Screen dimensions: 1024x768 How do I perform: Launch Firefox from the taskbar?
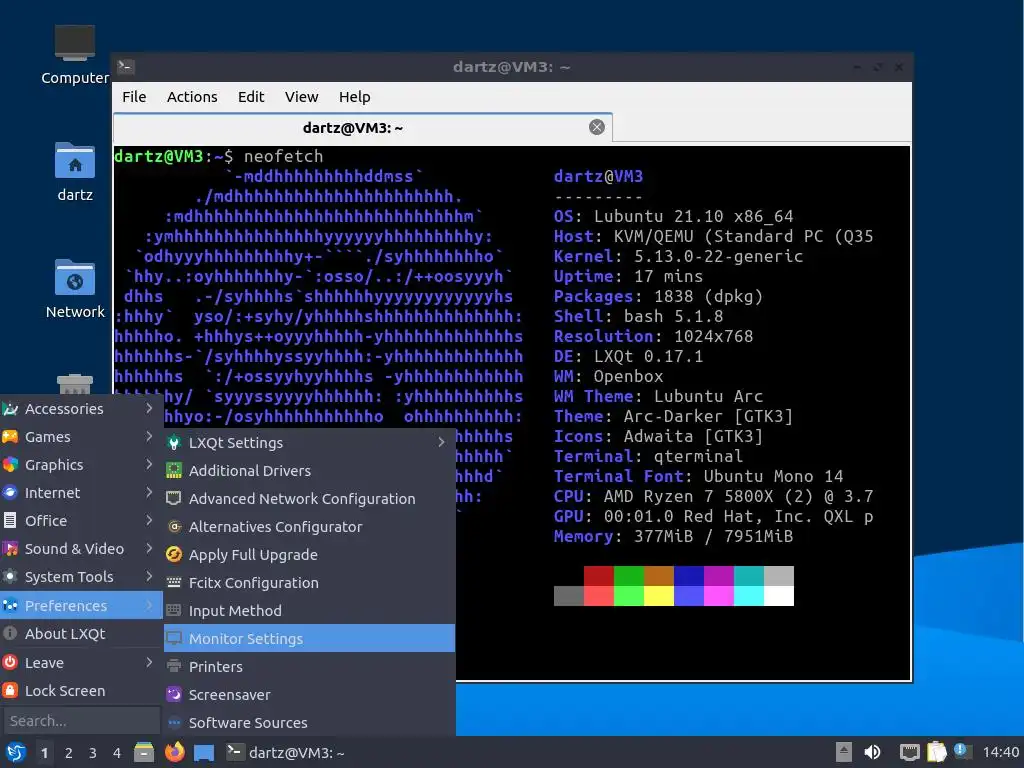(x=174, y=753)
